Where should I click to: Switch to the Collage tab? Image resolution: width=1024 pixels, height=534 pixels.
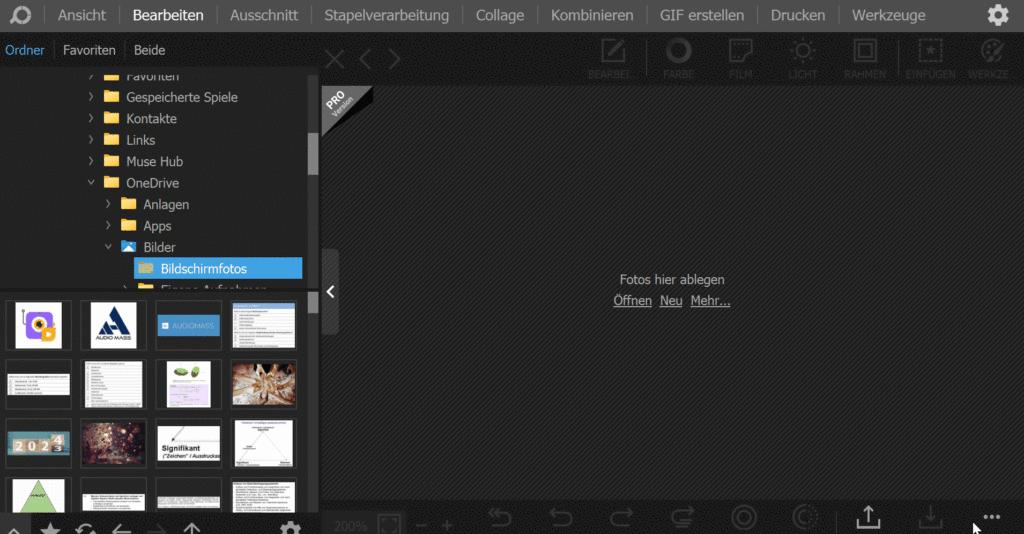(x=500, y=15)
